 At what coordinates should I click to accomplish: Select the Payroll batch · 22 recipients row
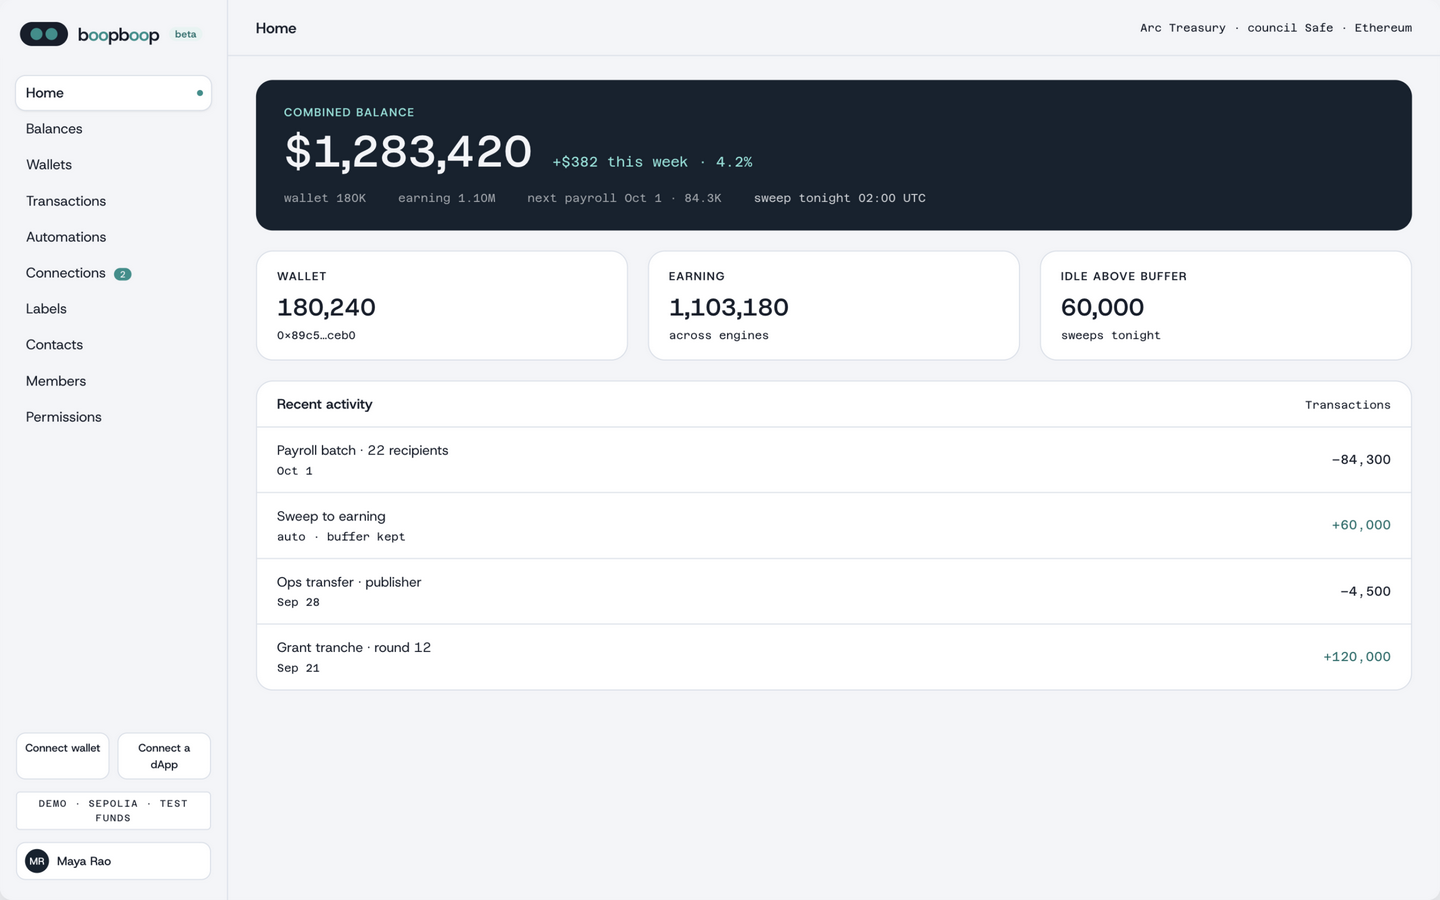pyautogui.click(x=834, y=460)
